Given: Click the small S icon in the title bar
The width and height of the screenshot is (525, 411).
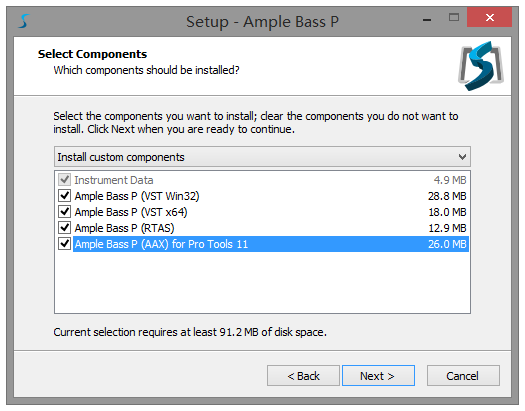Looking at the screenshot, I should (24, 21).
